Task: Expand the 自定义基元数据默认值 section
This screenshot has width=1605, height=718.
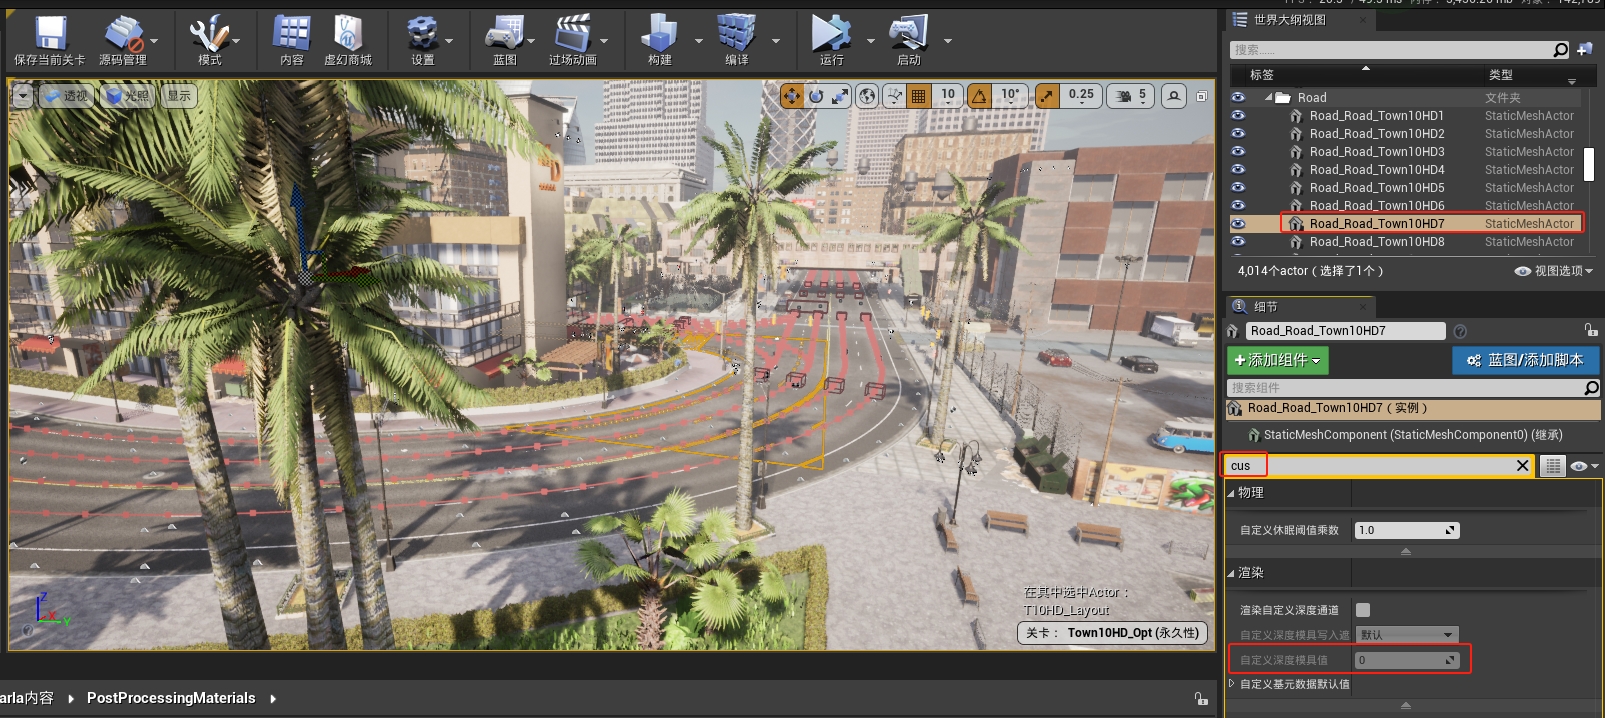Action: click(1232, 684)
